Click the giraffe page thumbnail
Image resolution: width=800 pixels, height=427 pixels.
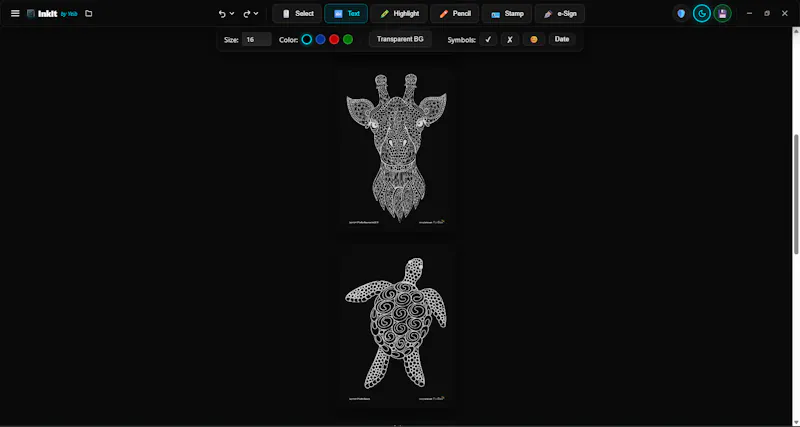tap(396, 148)
